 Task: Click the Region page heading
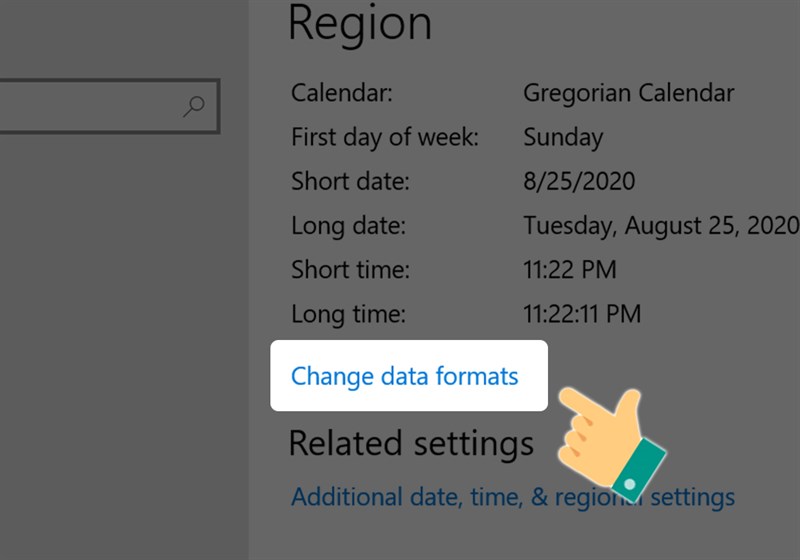[360, 24]
